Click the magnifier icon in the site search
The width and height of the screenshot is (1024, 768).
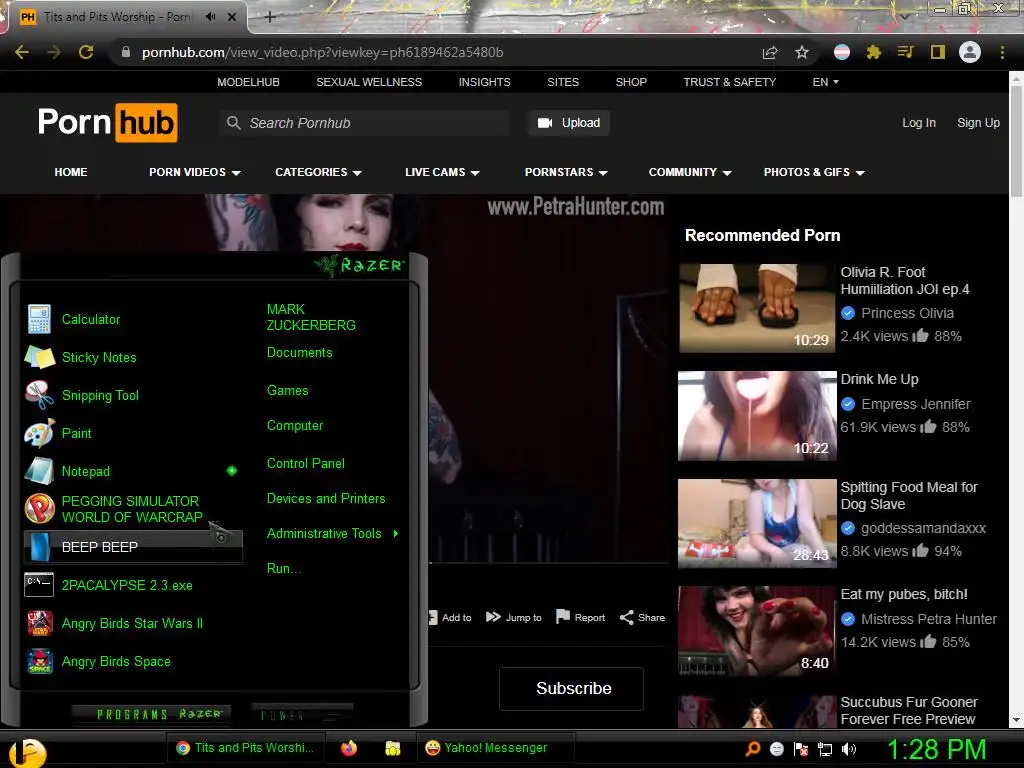click(233, 123)
